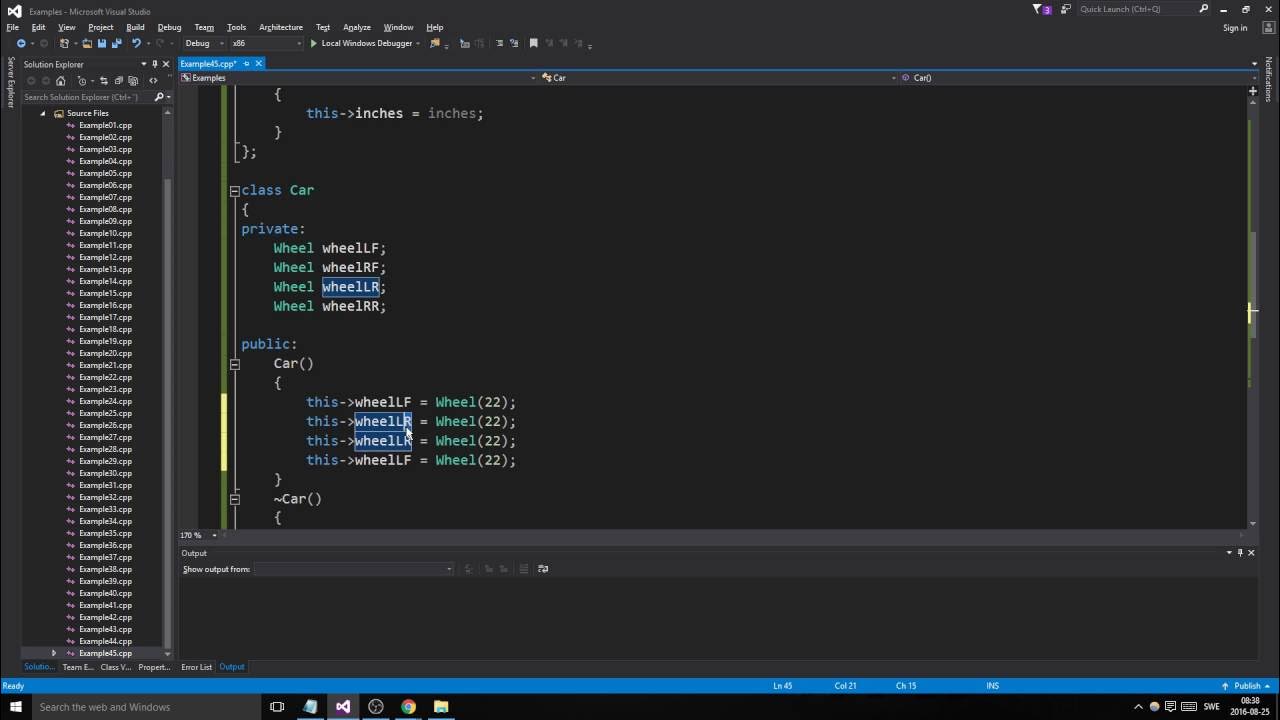Image resolution: width=1280 pixels, height=720 pixels.
Task: Click the View Code icon in Solution Explorer
Action: (153, 80)
